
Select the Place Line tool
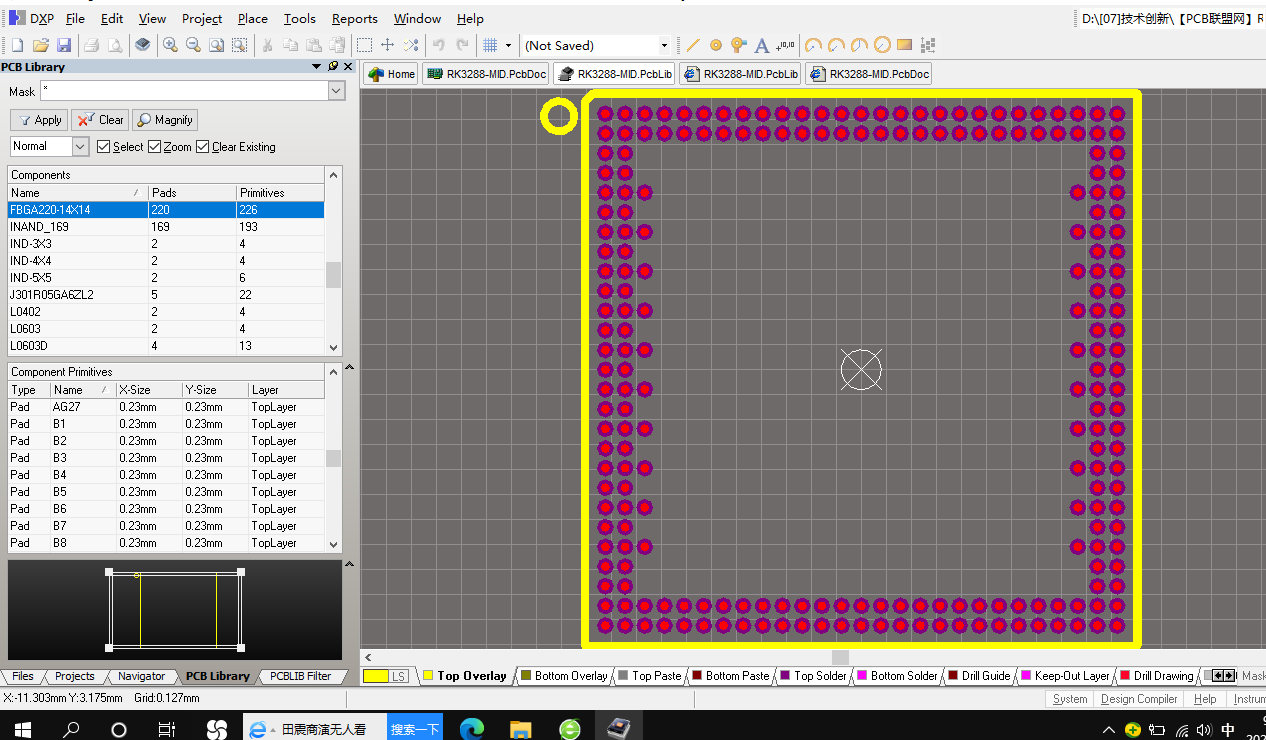point(693,45)
